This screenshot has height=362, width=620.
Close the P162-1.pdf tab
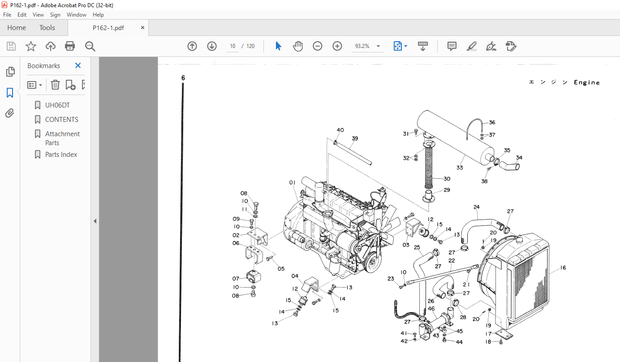point(142,28)
